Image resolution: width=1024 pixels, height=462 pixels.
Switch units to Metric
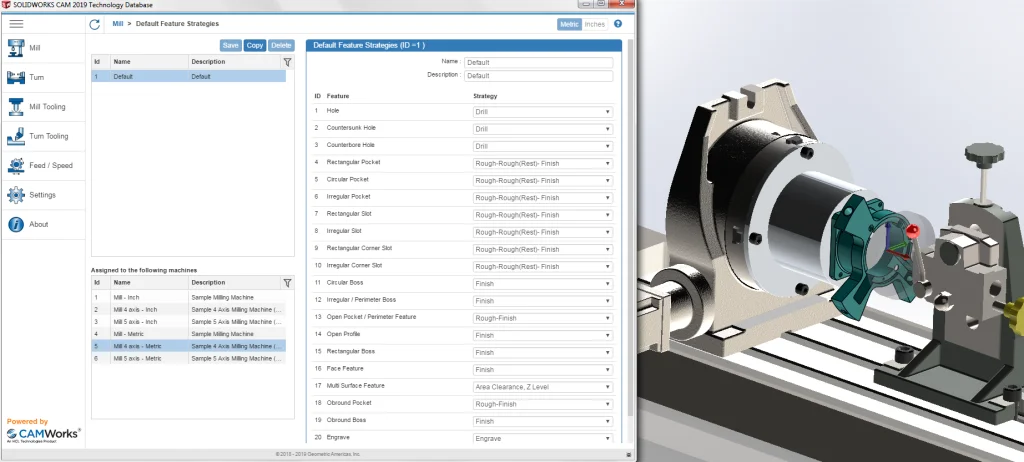(x=569, y=23)
